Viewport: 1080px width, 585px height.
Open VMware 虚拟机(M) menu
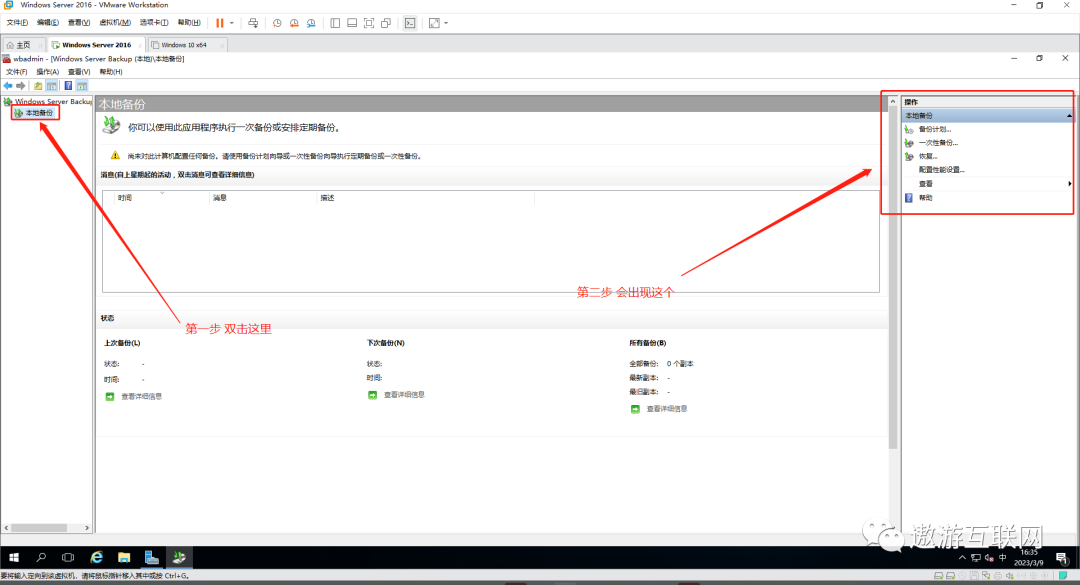[x=115, y=23]
